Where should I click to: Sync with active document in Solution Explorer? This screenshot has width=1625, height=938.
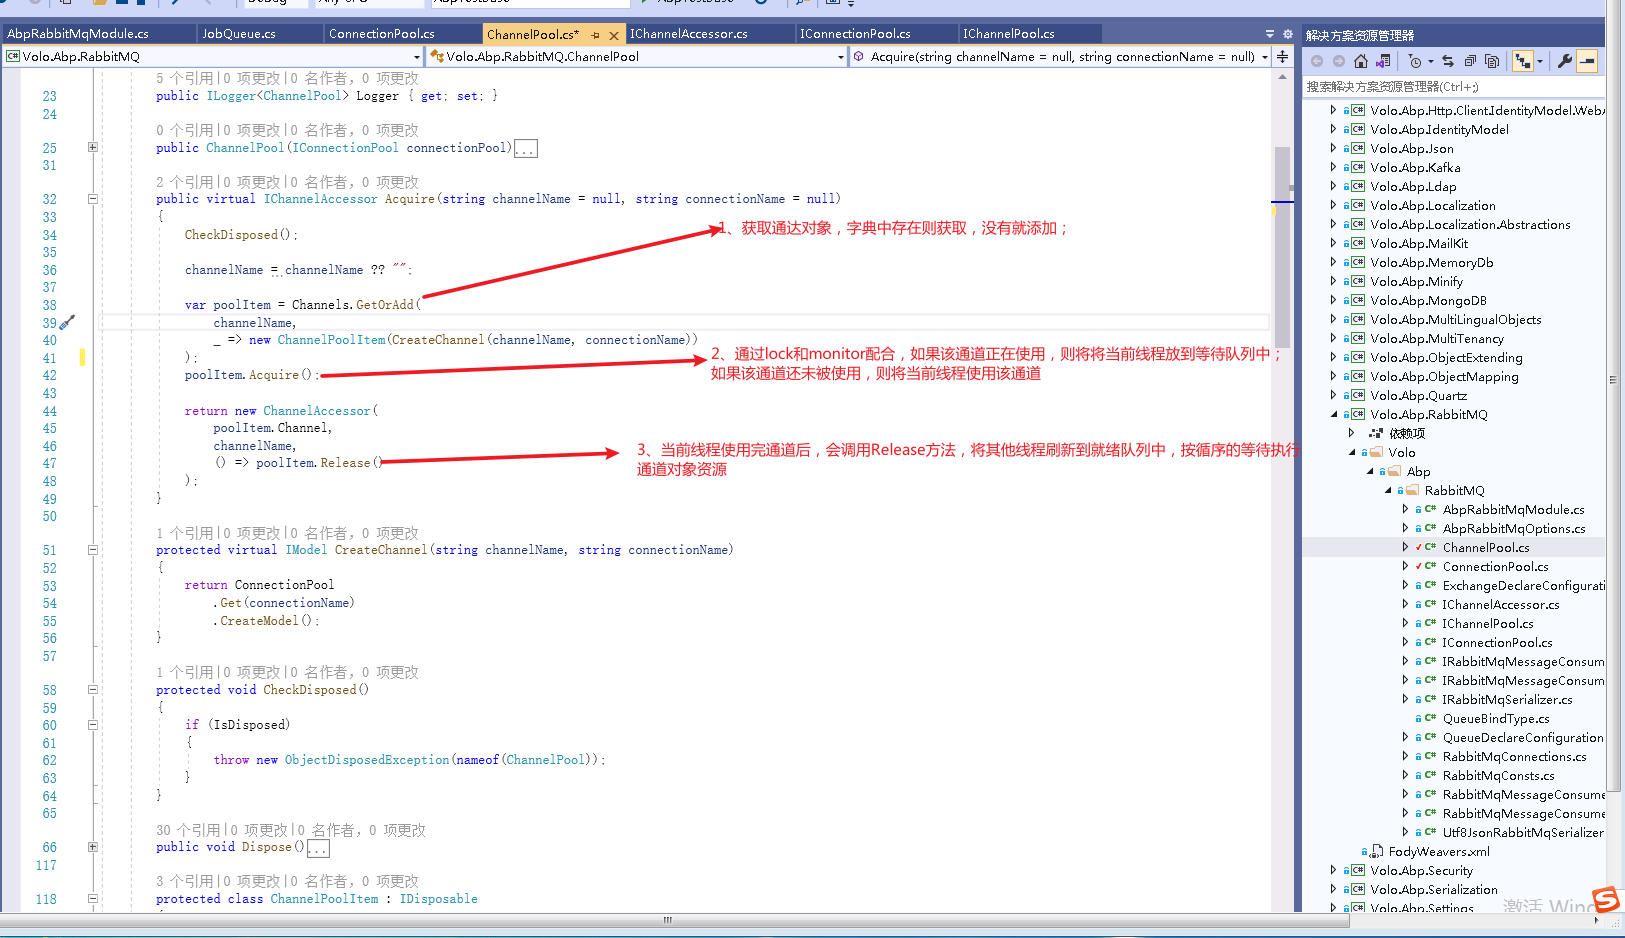click(x=1448, y=61)
